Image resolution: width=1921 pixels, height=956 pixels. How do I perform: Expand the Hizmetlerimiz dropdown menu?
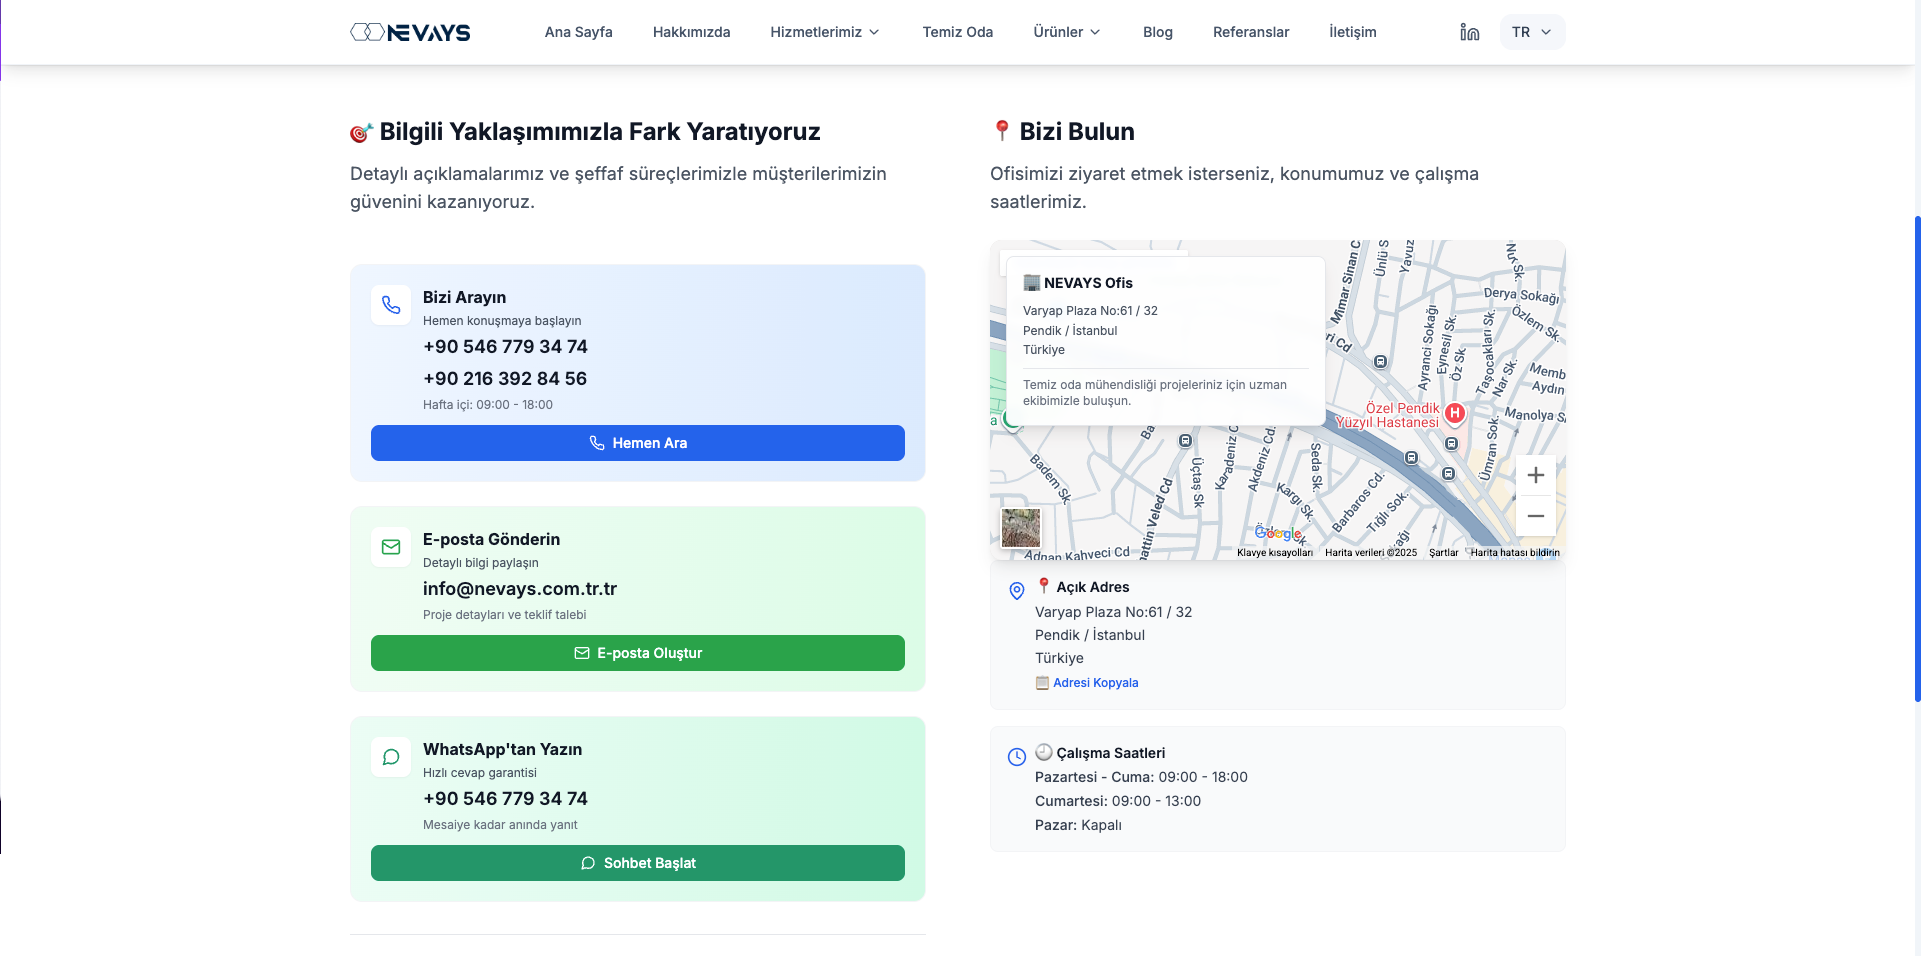[x=824, y=32]
